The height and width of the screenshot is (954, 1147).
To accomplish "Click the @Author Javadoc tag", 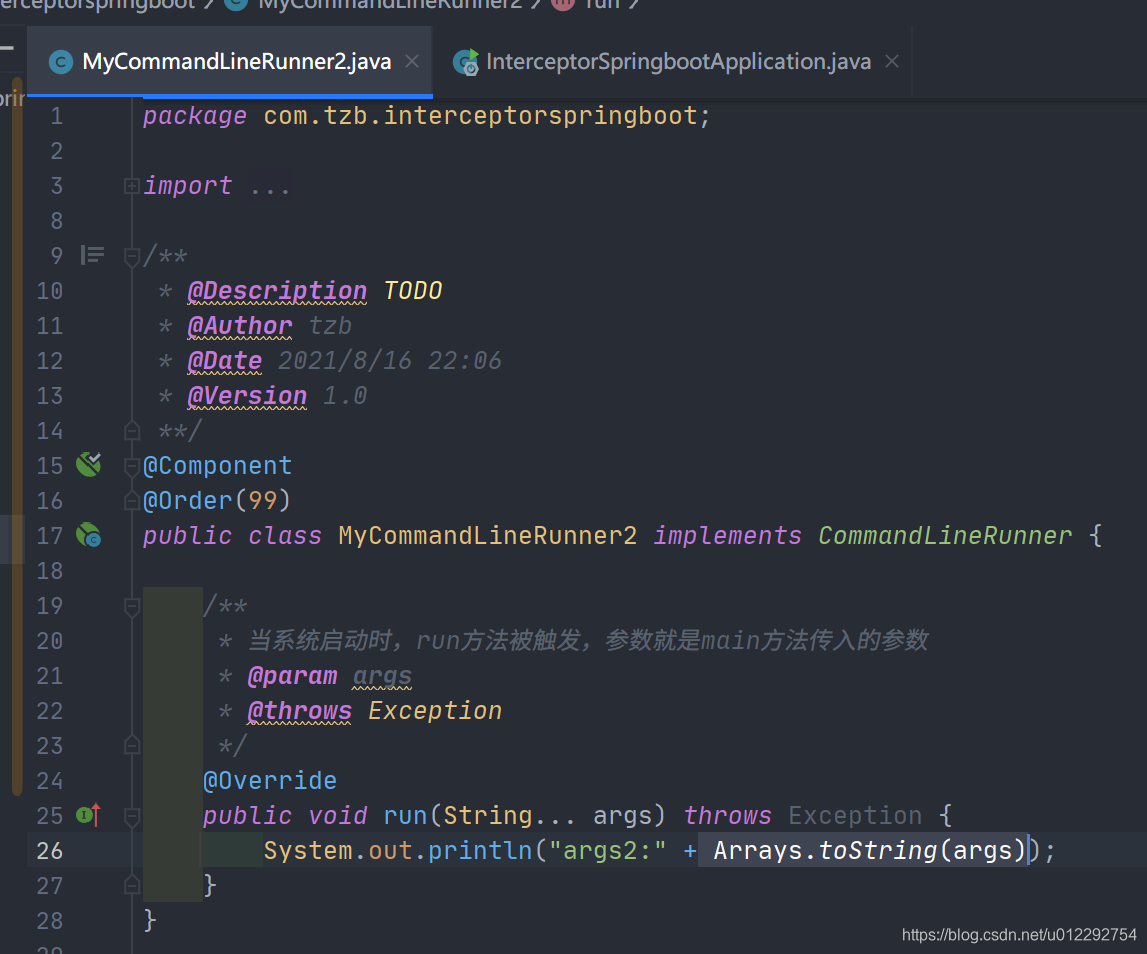I will 240,326.
